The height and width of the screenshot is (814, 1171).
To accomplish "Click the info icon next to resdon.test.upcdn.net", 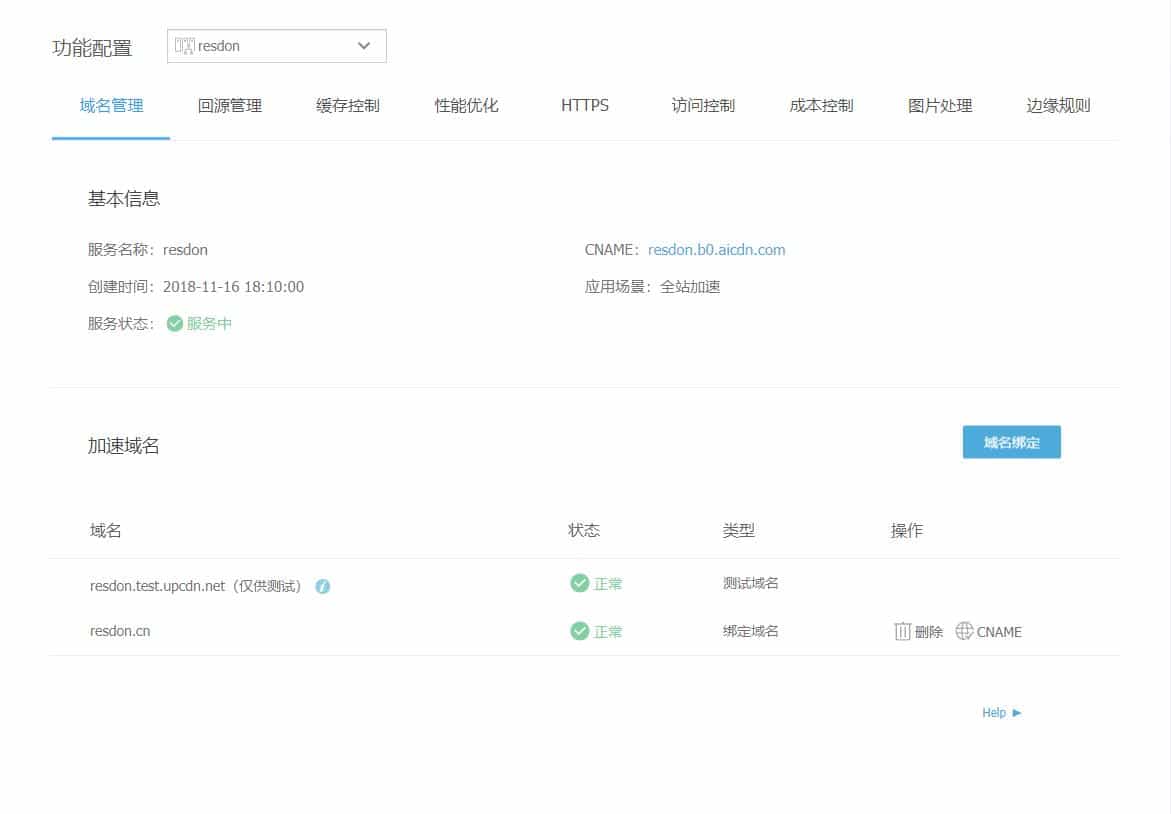I will pyautogui.click(x=321, y=586).
